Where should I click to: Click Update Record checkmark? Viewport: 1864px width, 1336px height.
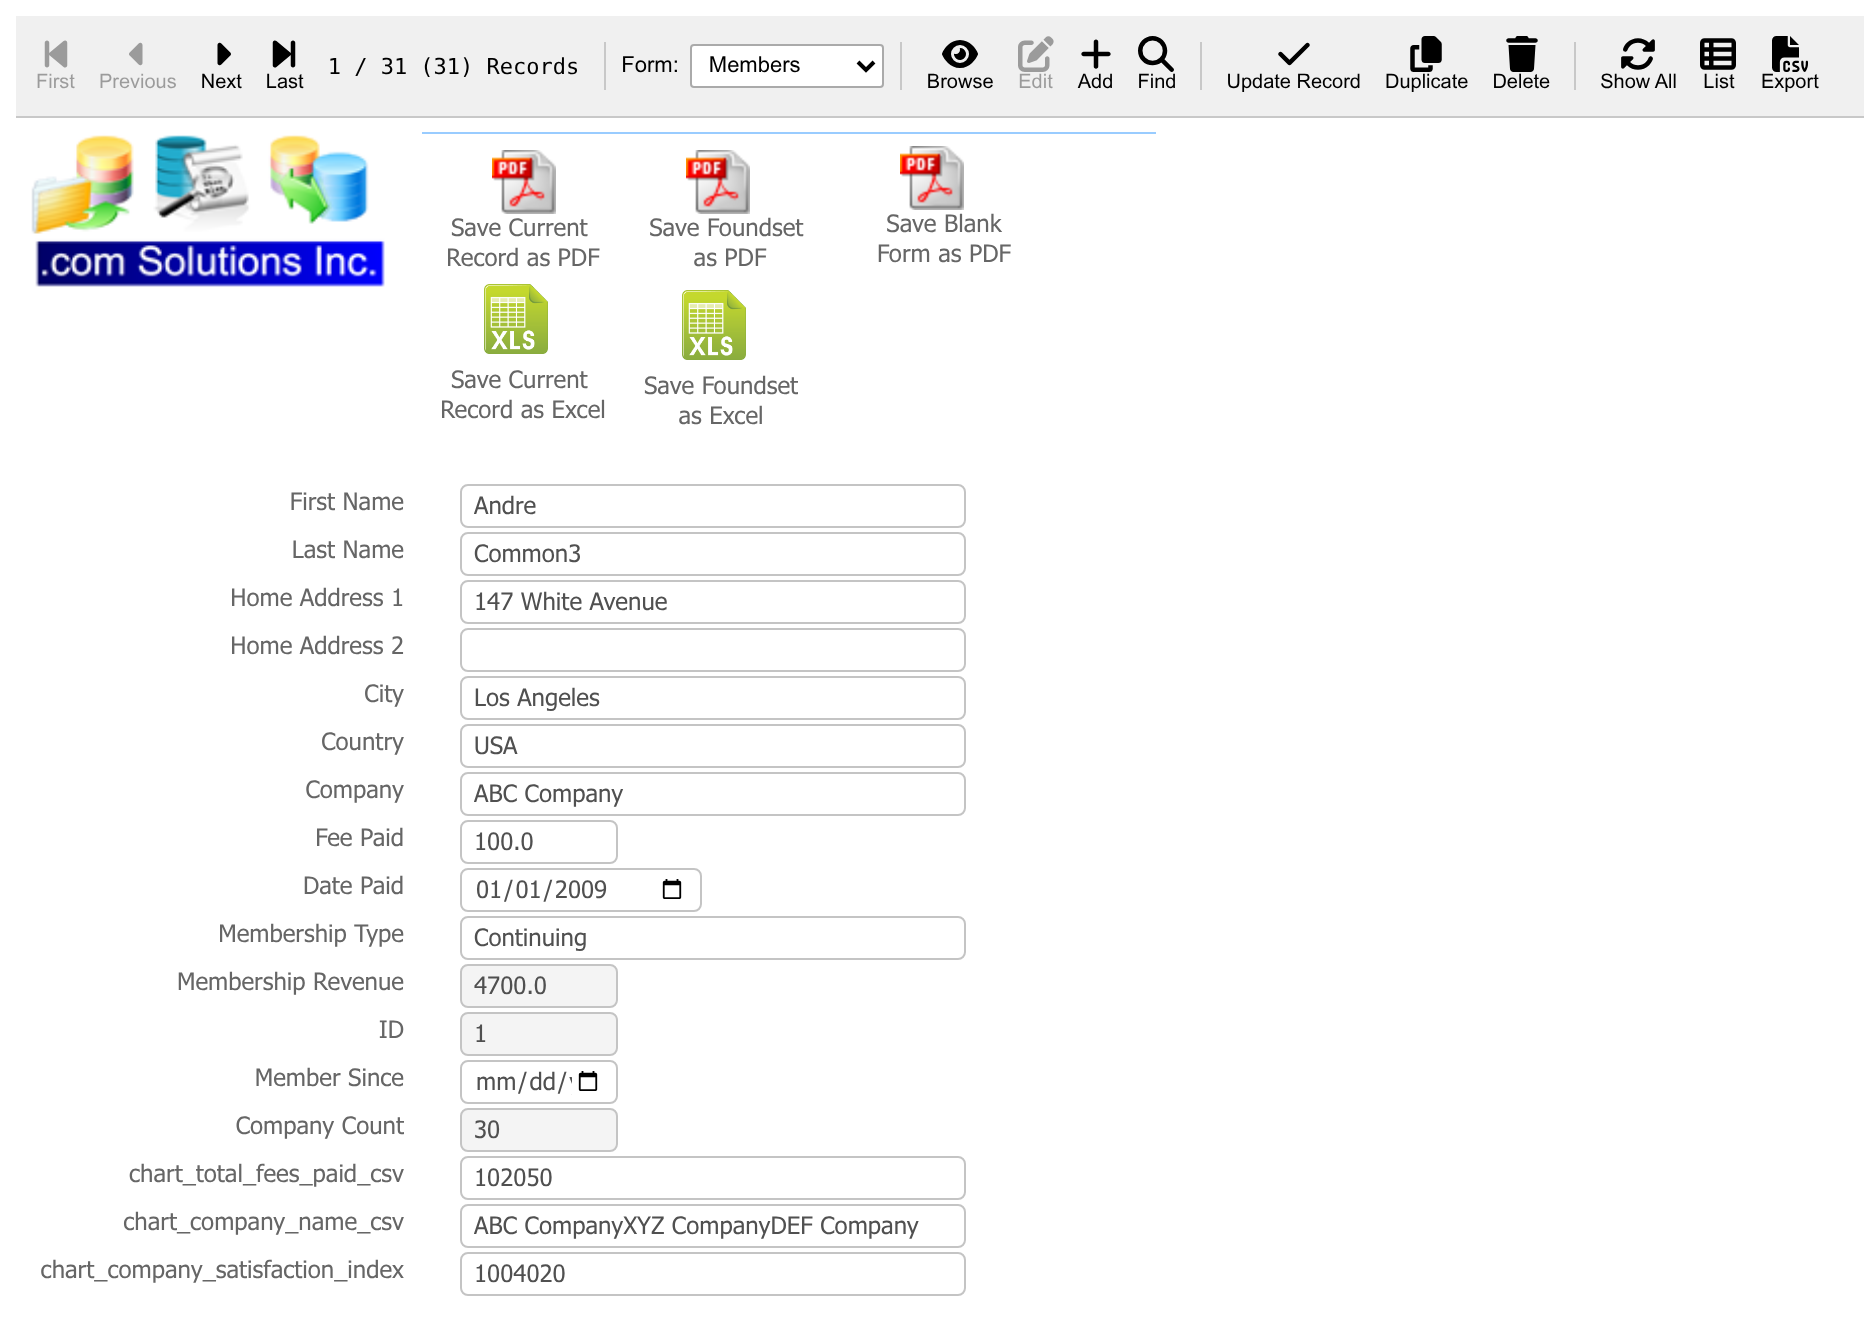(x=1293, y=65)
